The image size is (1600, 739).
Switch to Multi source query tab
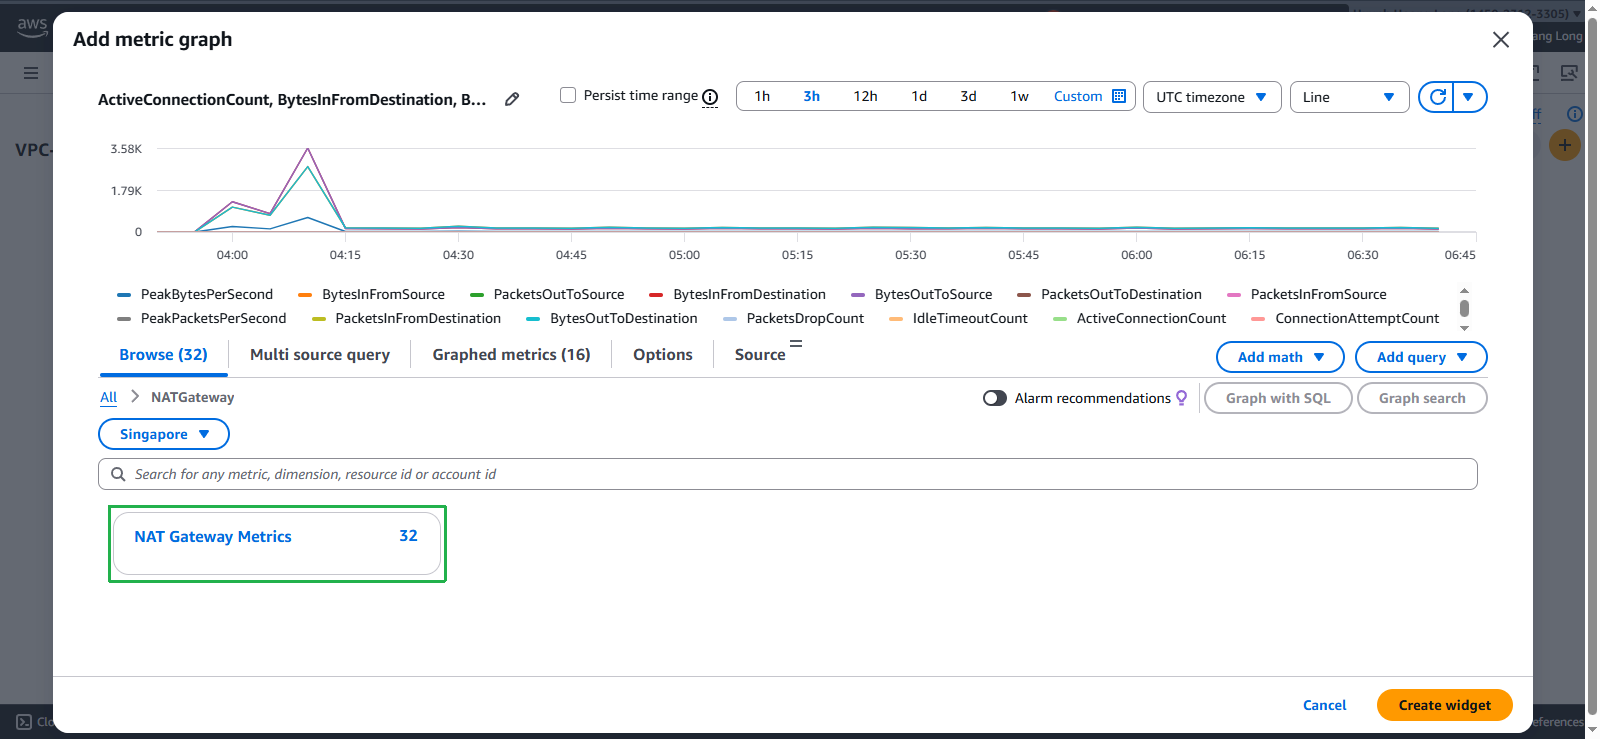320,354
